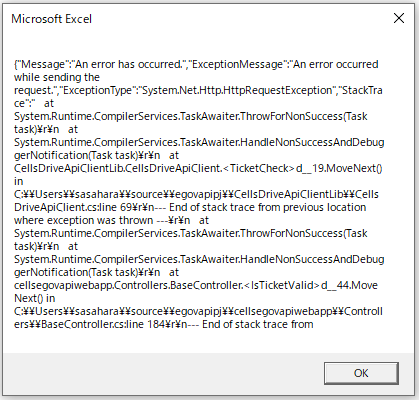Image resolution: width=419 pixels, height=400 pixels.
Task: Click the path line containing cellsegovapiwebapp Controll
Action: pos(198,311)
